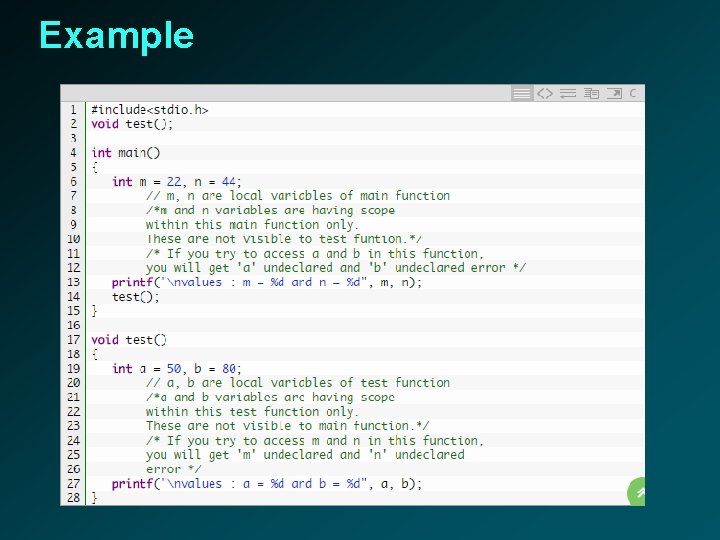Click 'int m = 22, n = 44;' line

click(x=177, y=182)
